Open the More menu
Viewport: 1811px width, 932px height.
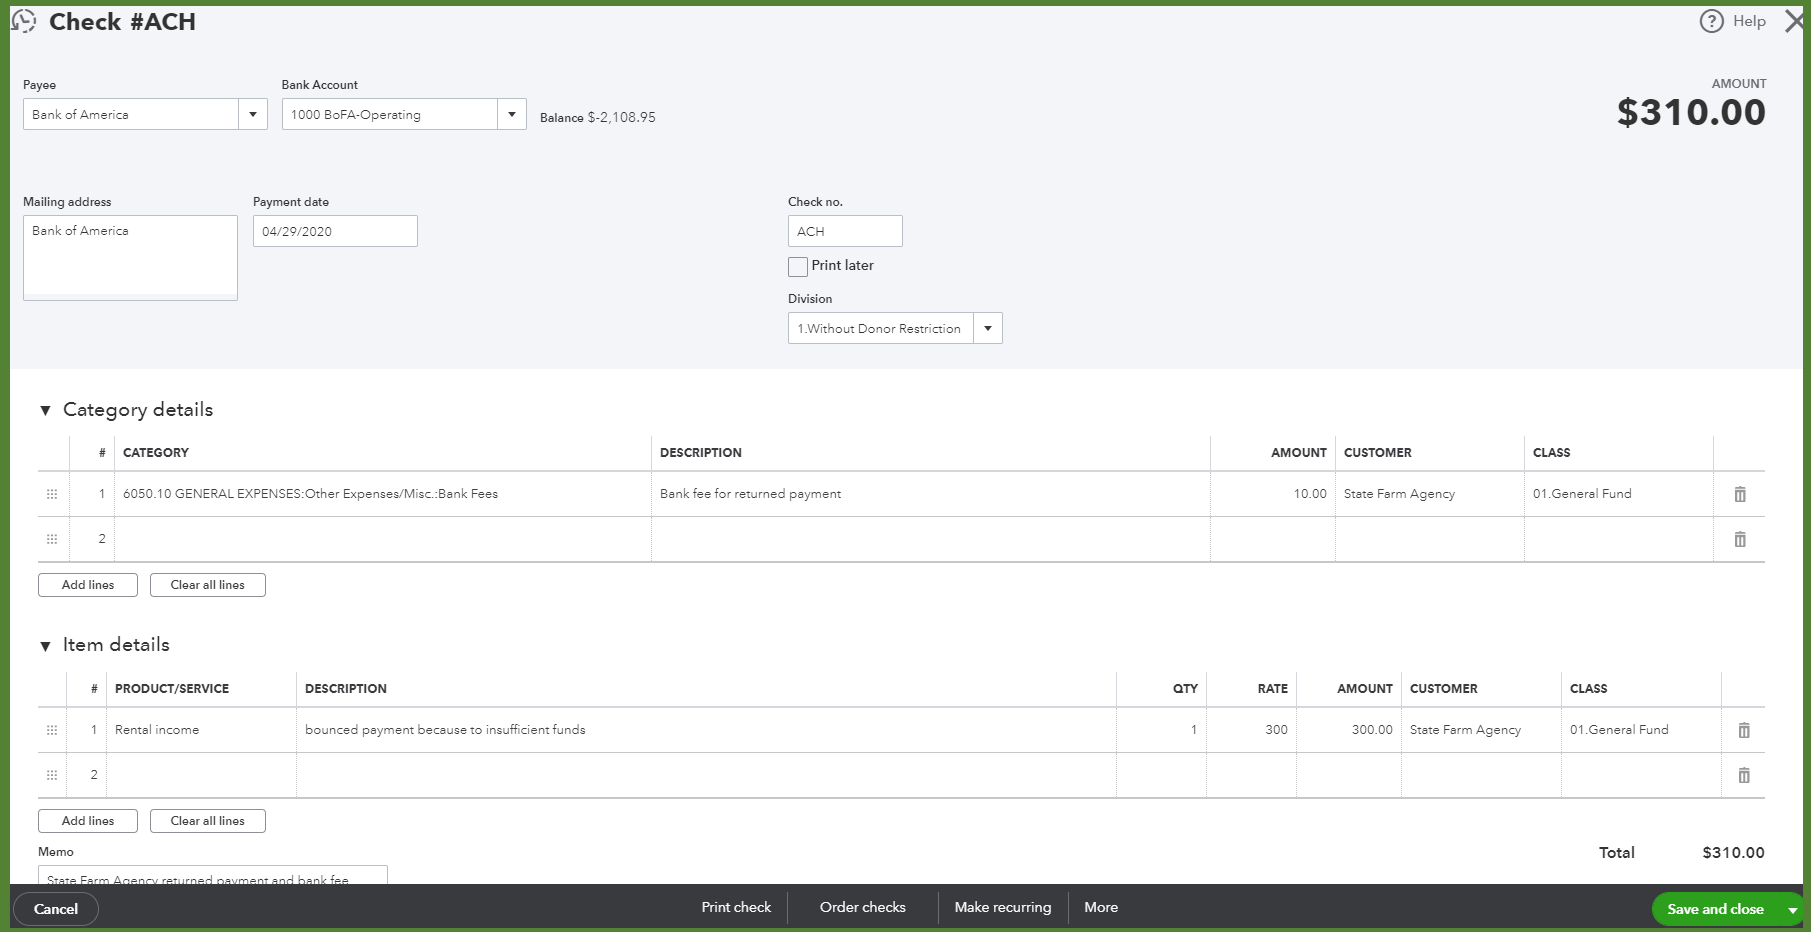tap(1101, 907)
